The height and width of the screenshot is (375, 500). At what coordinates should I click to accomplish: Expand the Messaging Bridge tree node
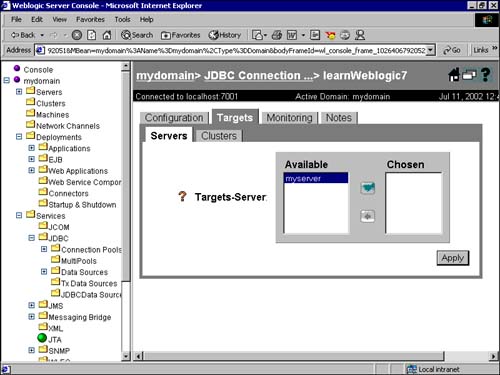(31, 316)
